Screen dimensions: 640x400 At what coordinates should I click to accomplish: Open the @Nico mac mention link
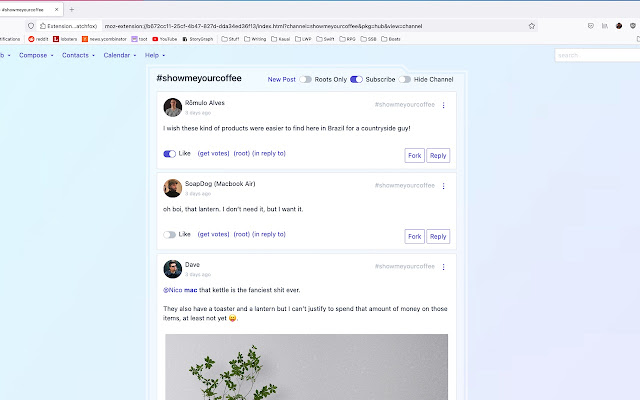180,290
